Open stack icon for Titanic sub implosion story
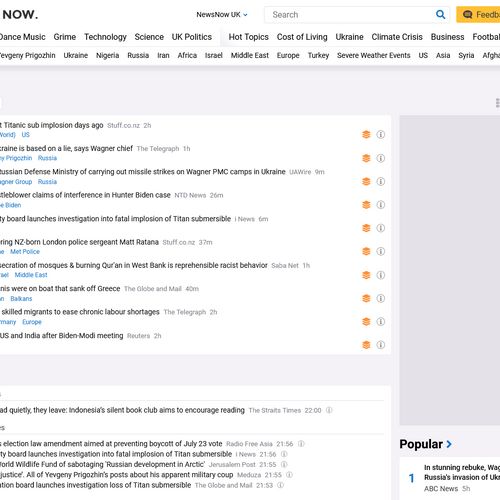This screenshot has height=500, width=500. click(366, 134)
